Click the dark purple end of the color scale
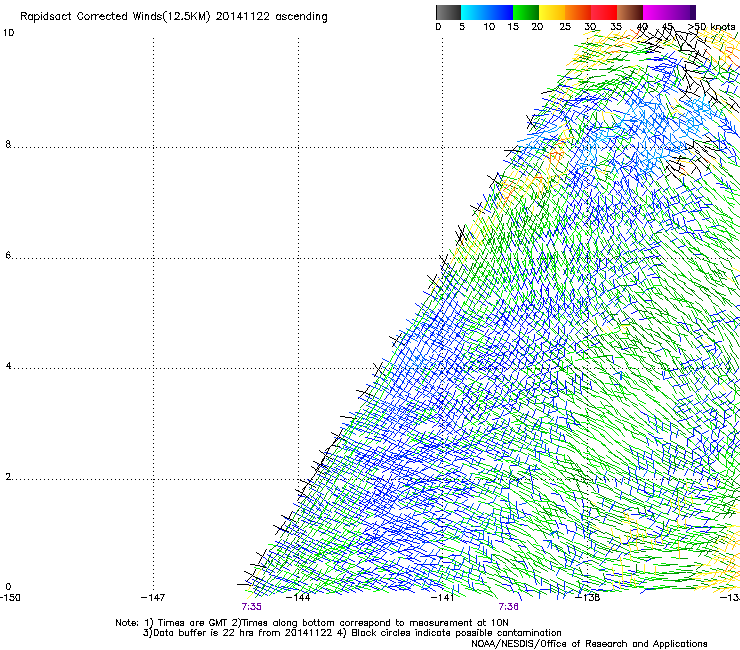Viewport: 740px width, 650px height. point(693,12)
